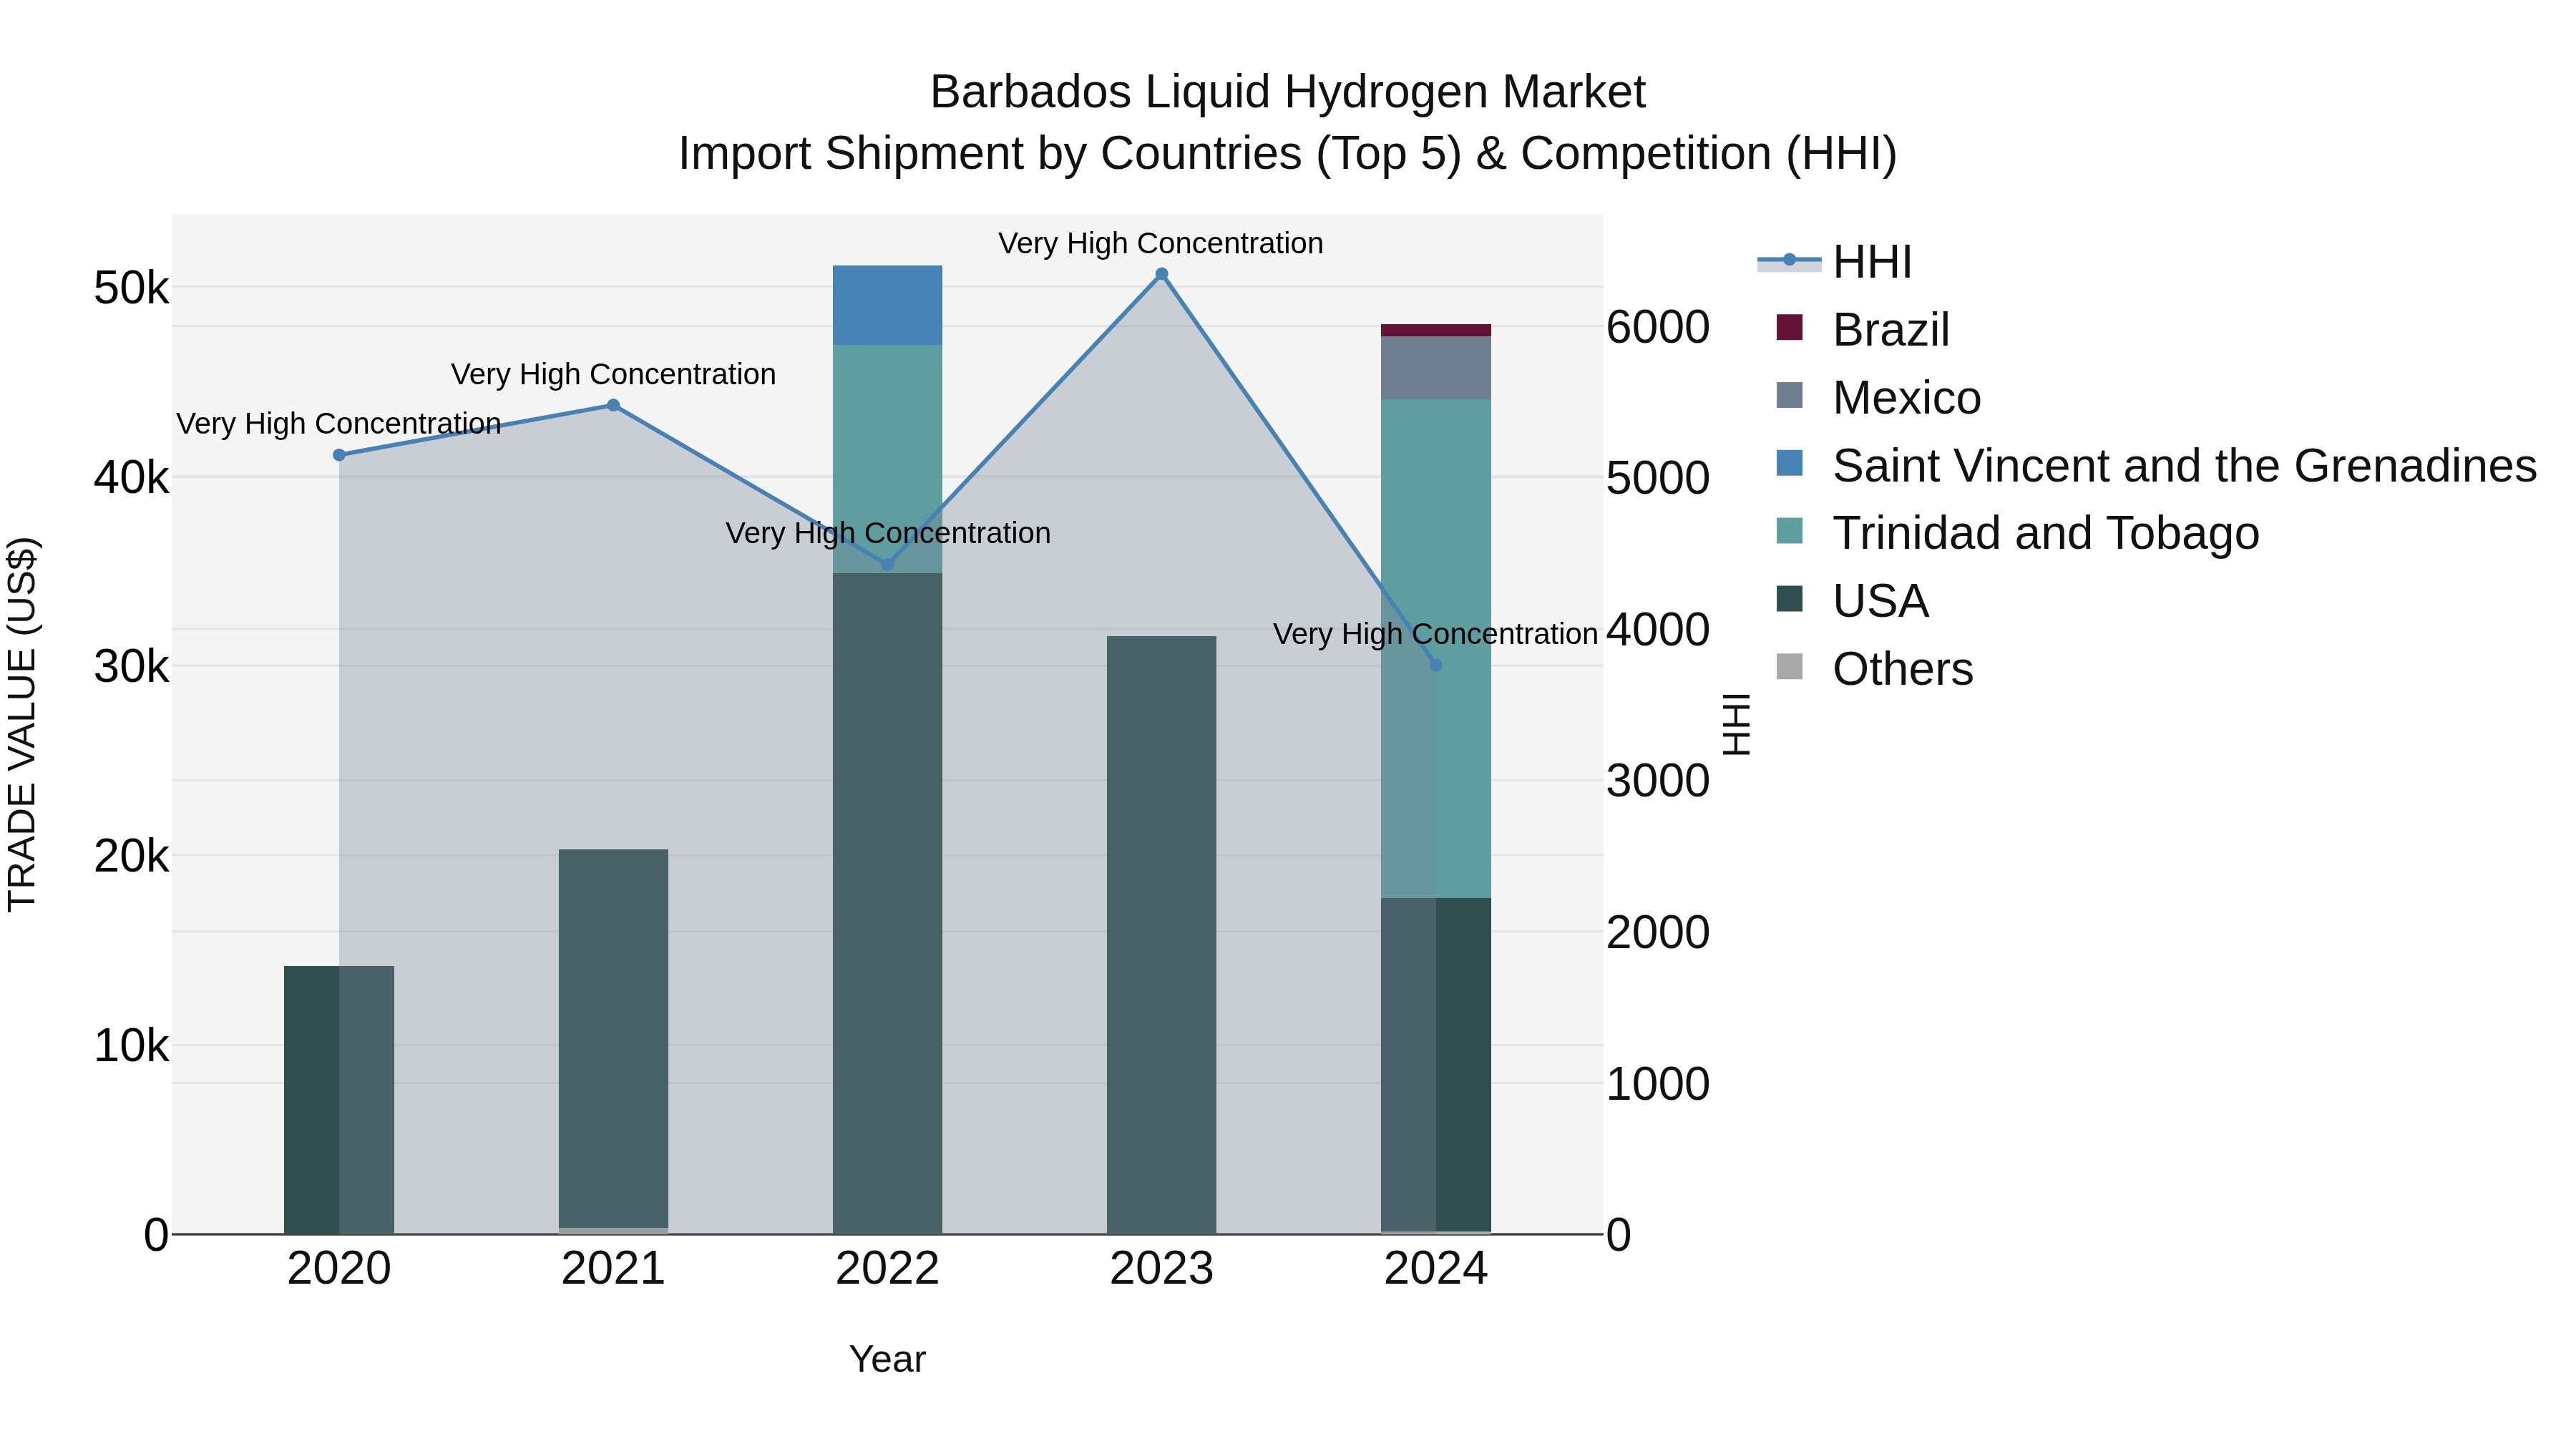Click the 2023 Very High Concentration annotation
Screen dimensions: 2576x1449
(1161, 243)
